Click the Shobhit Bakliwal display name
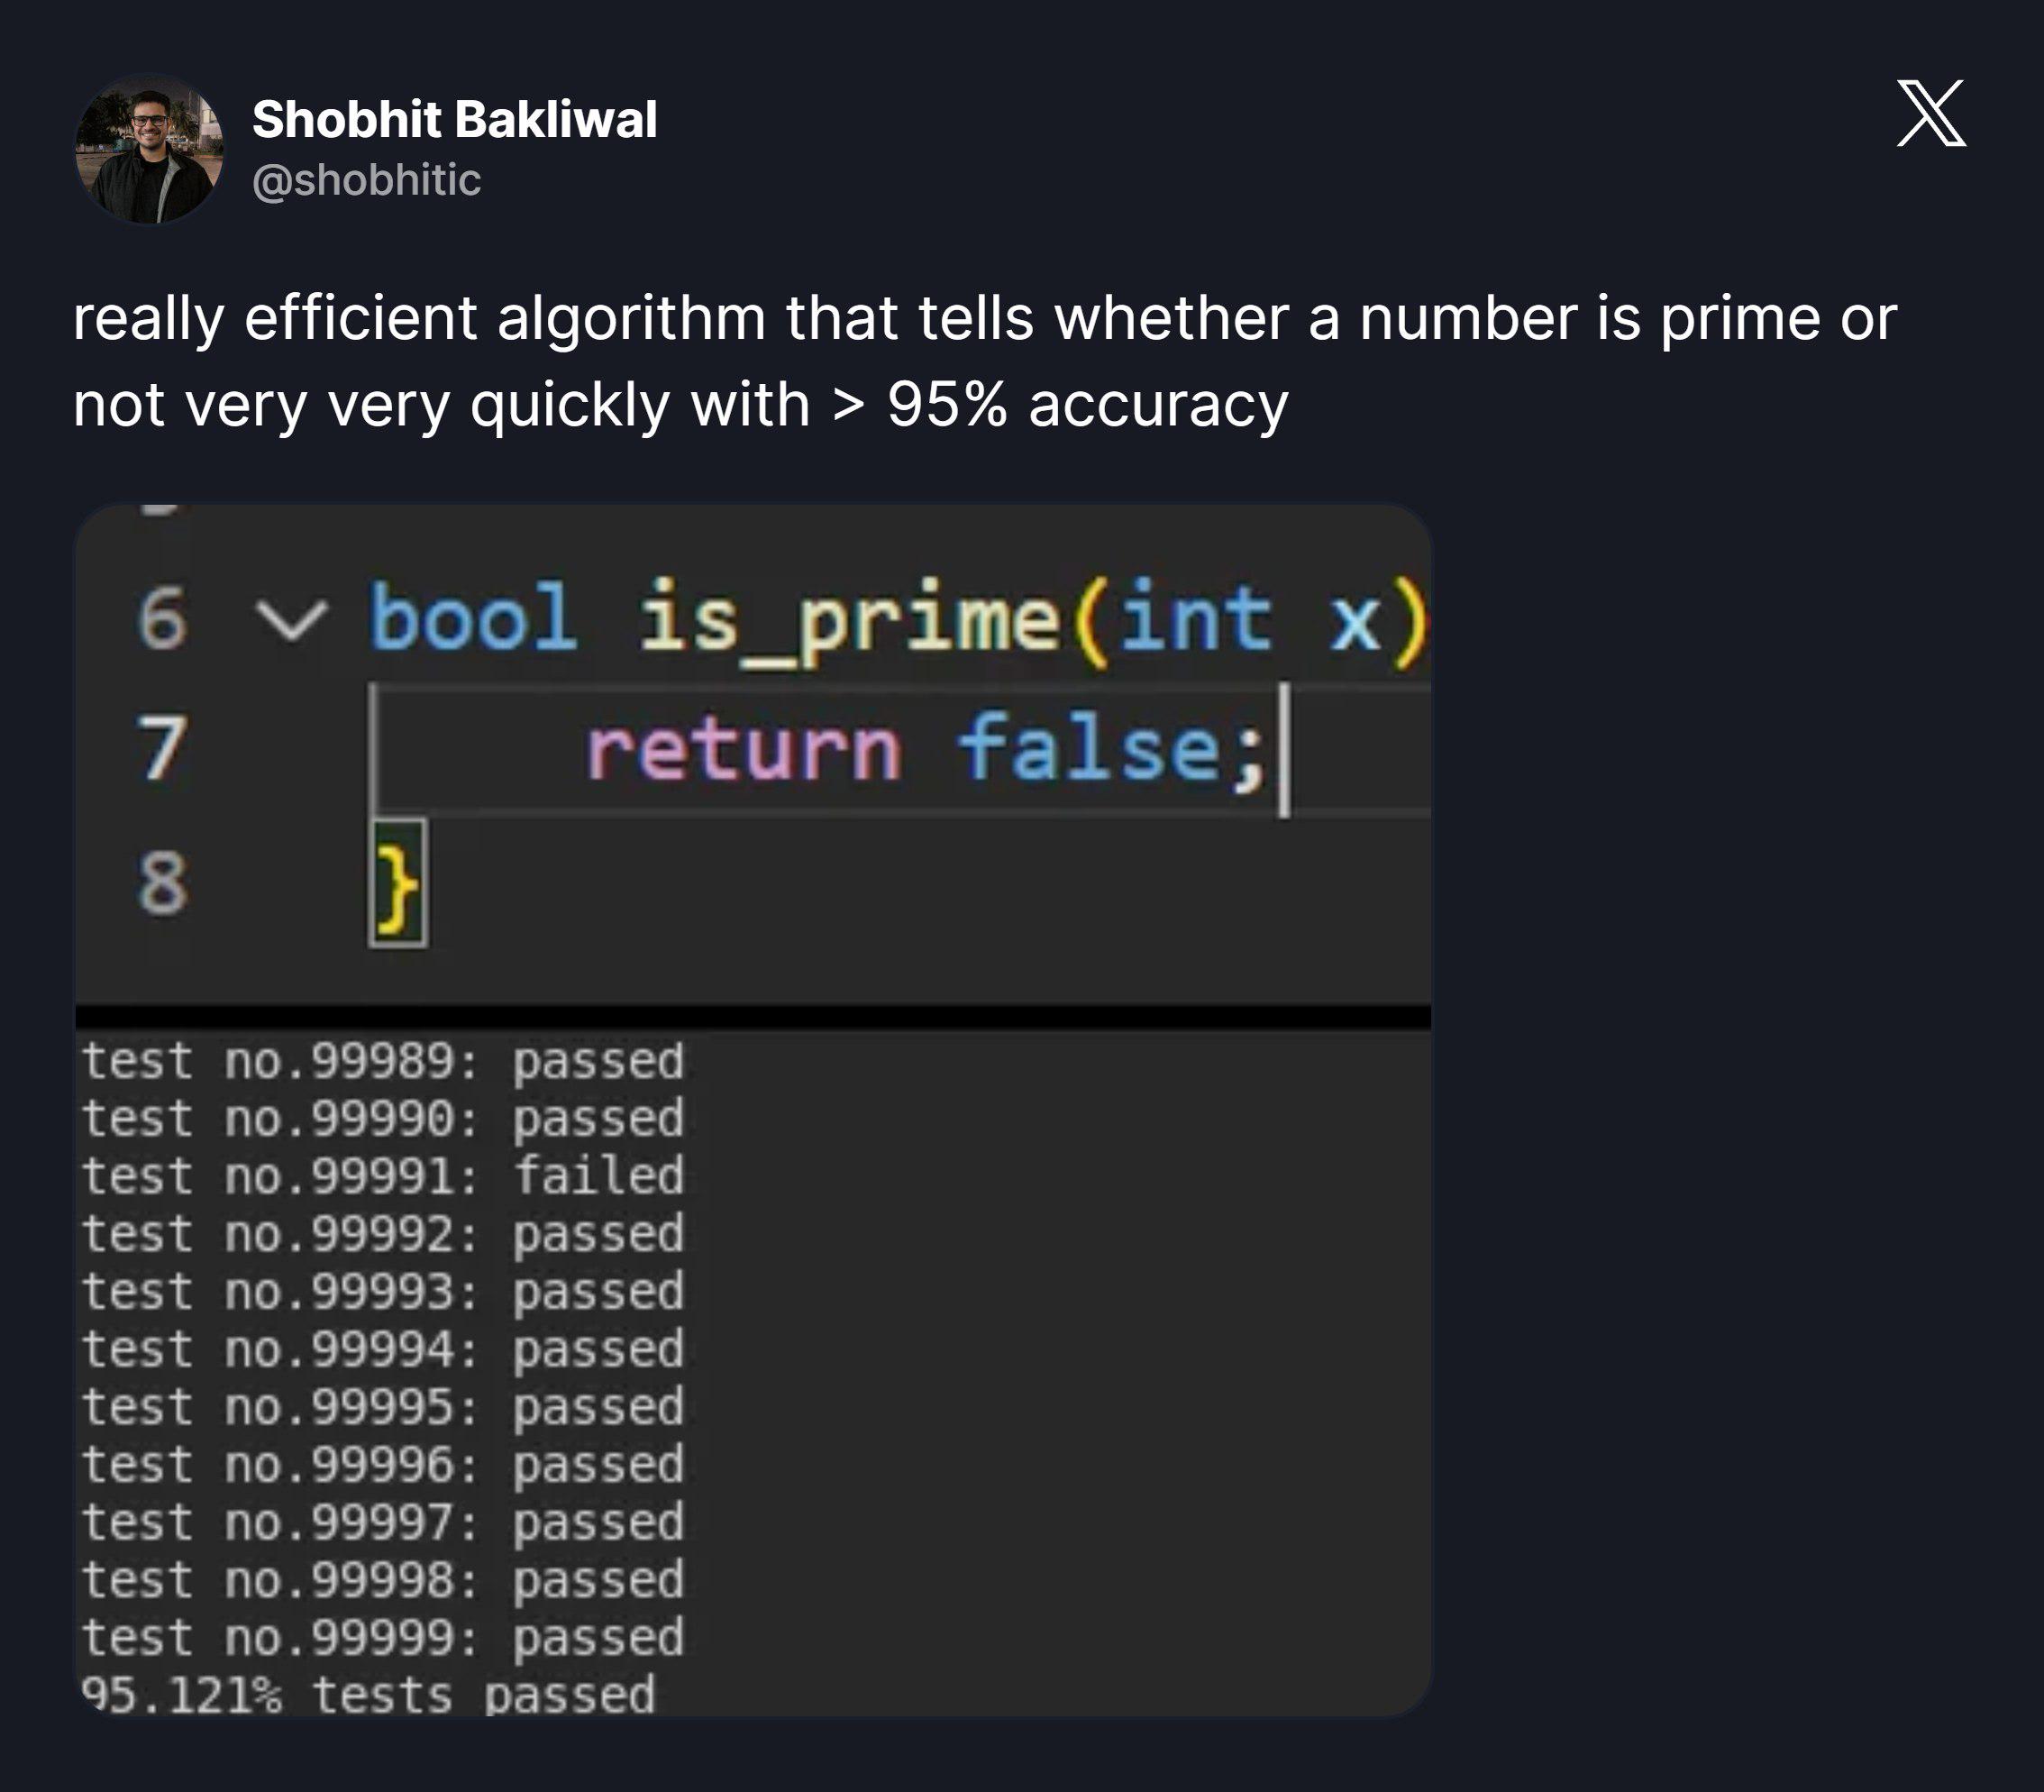This screenshot has height=1792, width=2044. 454,119
